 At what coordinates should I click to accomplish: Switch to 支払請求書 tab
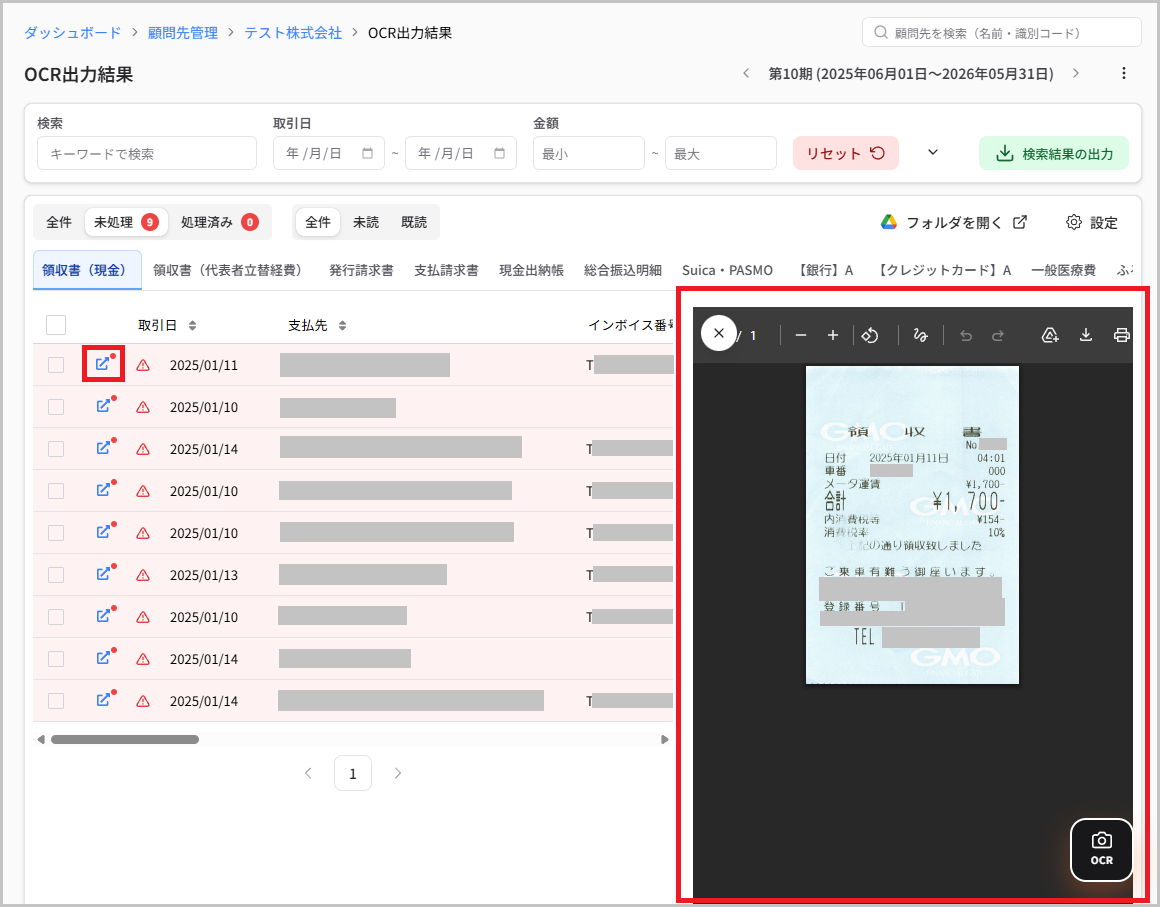point(446,270)
